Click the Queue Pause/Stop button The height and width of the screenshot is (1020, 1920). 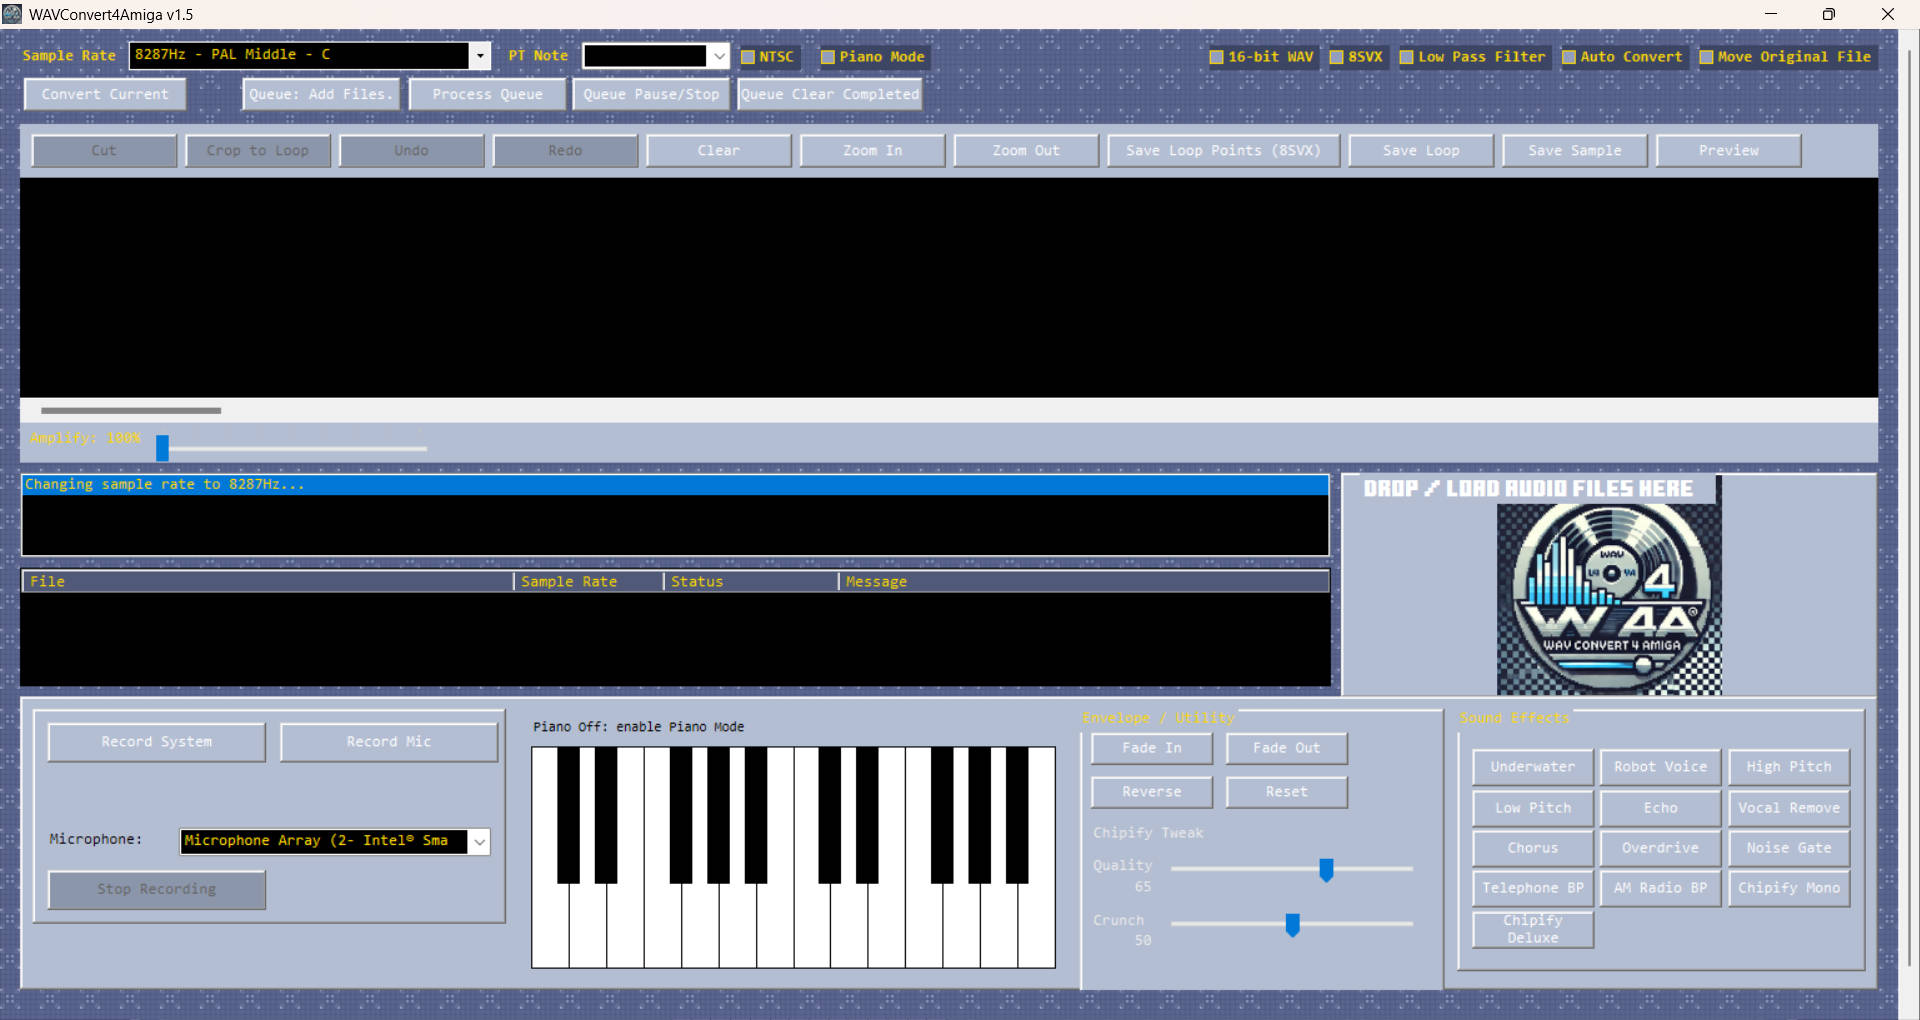(651, 94)
